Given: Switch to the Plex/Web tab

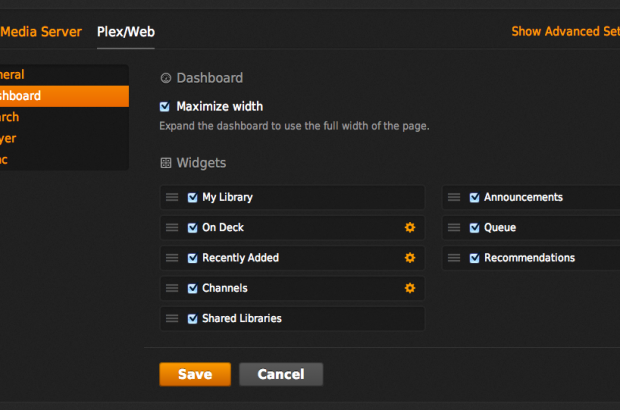Looking at the screenshot, I should pos(125,32).
